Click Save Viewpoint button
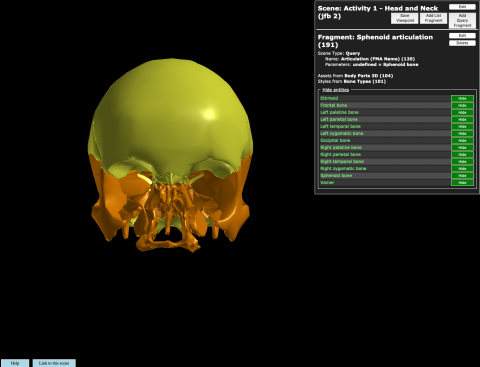This screenshot has height=367, width=480. [405, 18]
